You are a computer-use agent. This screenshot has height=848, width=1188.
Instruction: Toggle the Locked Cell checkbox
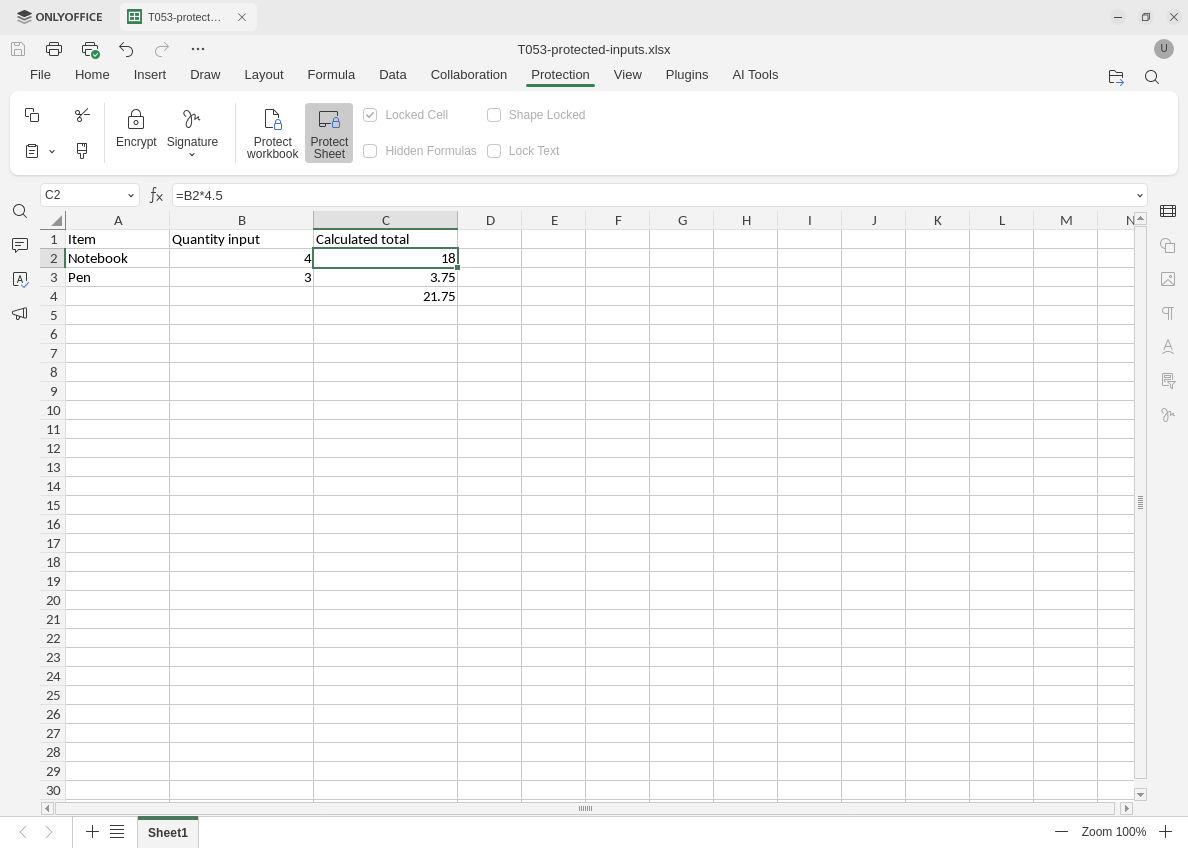pyautogui.click(x=370, y=114)
